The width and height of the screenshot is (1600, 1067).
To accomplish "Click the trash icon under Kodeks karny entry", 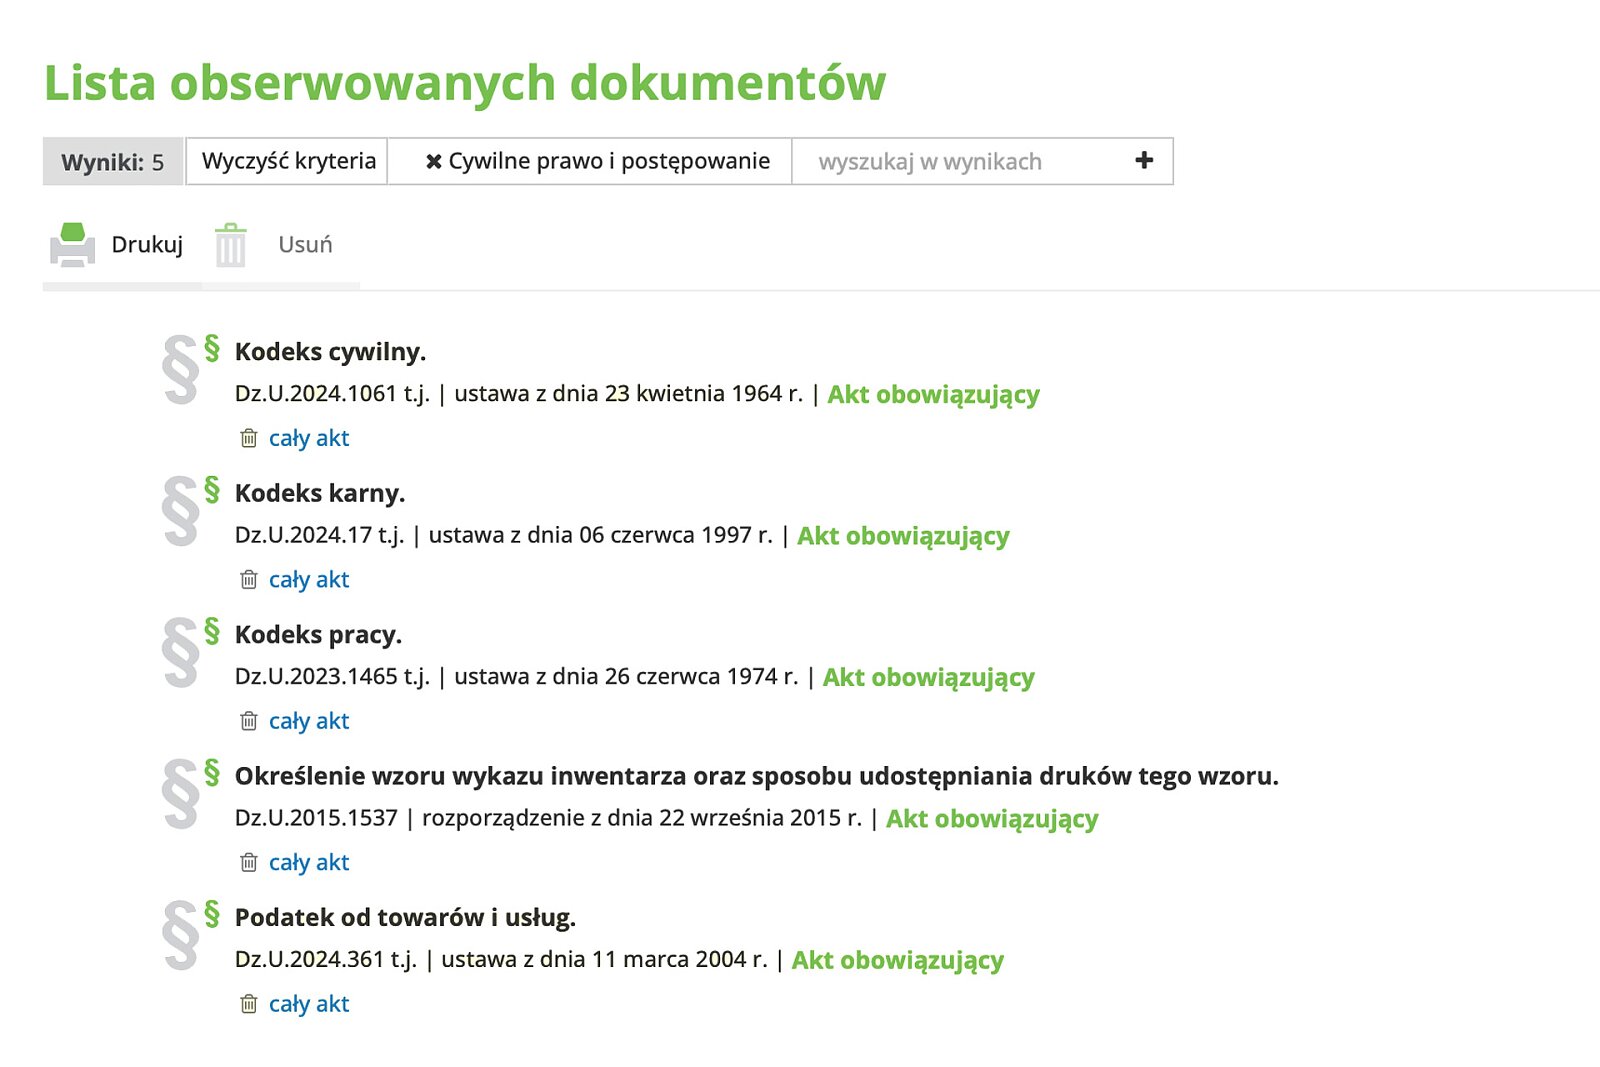I will [246, 580].
